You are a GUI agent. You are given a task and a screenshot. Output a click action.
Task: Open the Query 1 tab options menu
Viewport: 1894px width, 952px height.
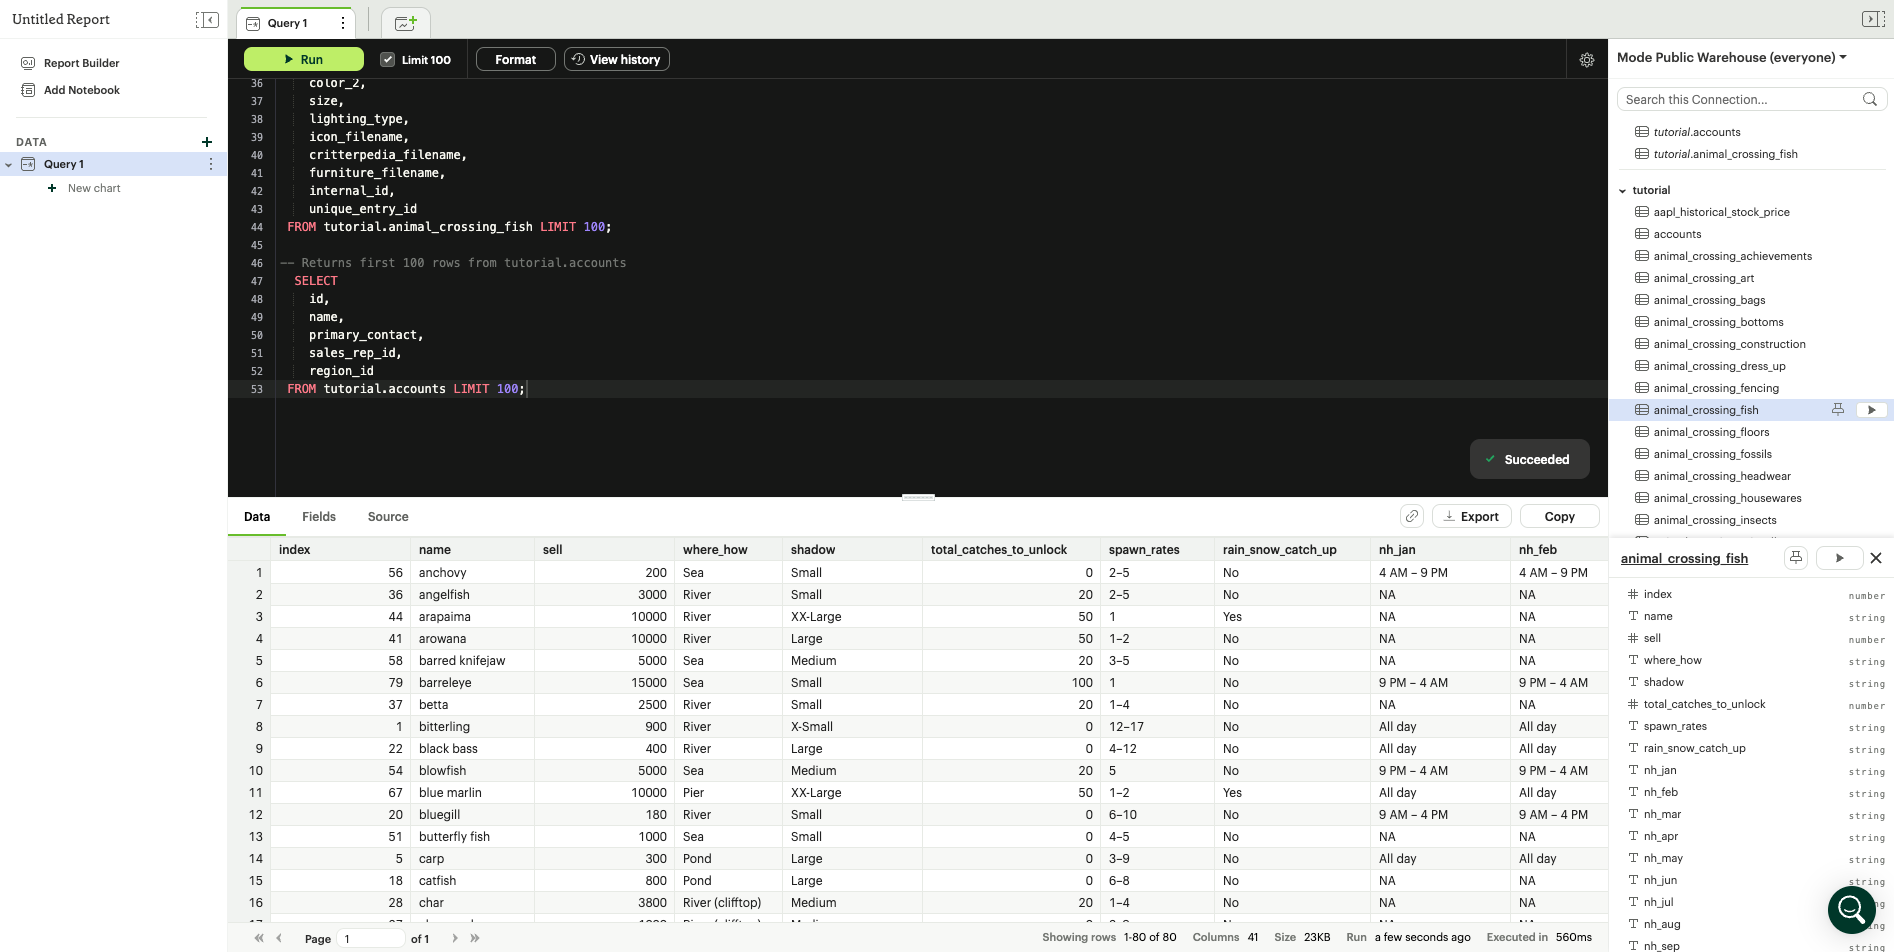(x=343, y=22)
